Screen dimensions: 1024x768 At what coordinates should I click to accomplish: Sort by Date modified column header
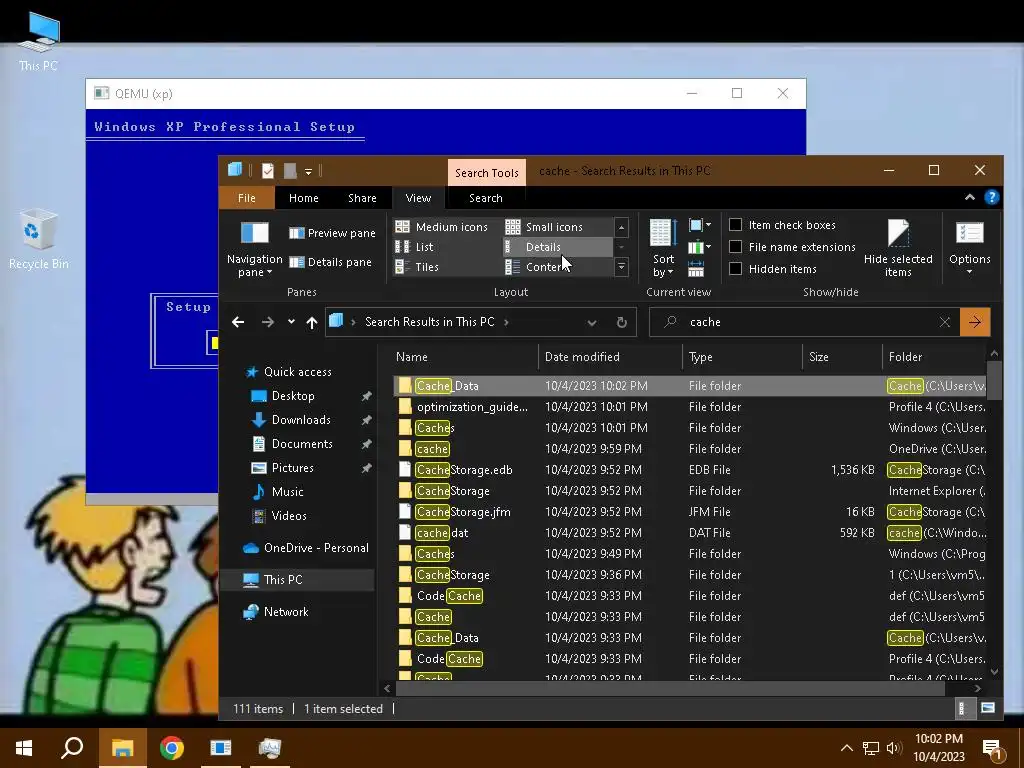tap(611, 357)
